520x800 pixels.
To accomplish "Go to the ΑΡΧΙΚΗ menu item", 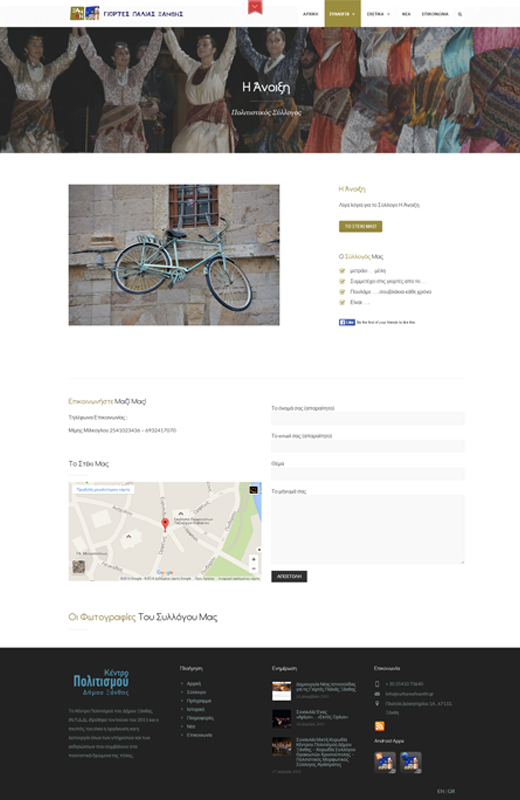I will coord(310,14).
